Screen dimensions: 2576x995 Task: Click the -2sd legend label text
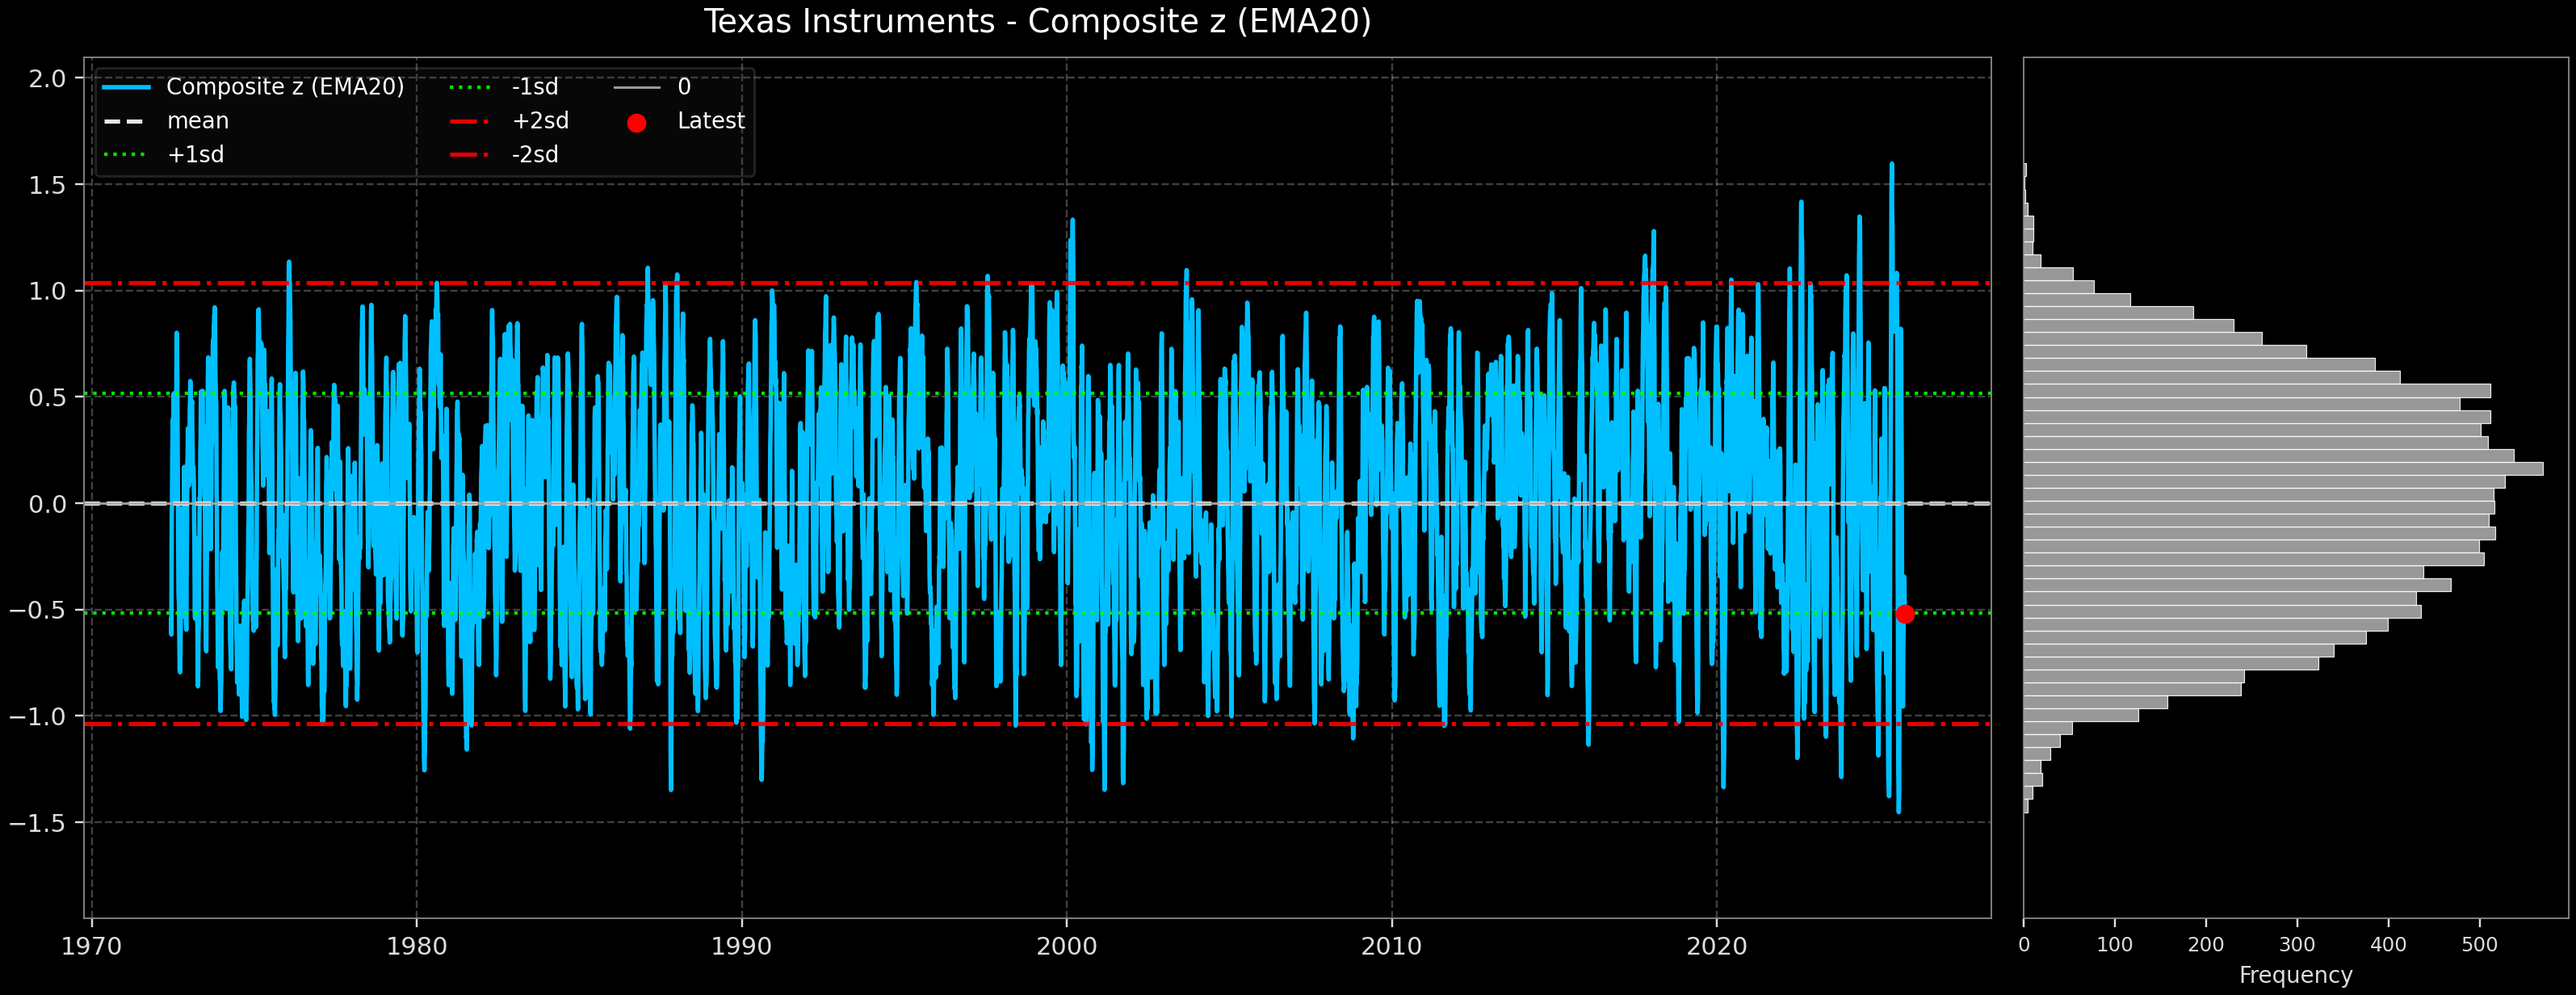tap(536, 154)
